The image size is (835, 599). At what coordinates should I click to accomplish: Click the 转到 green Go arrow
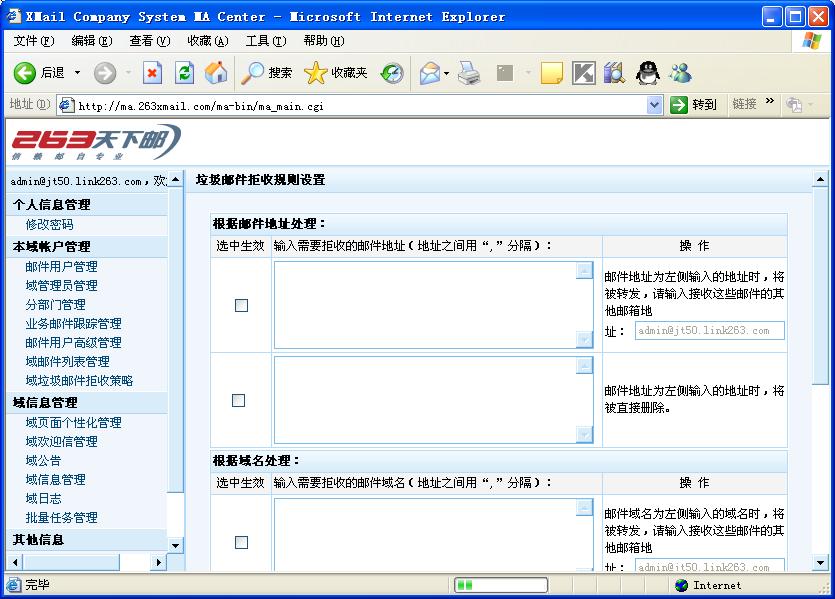(679, 104)
